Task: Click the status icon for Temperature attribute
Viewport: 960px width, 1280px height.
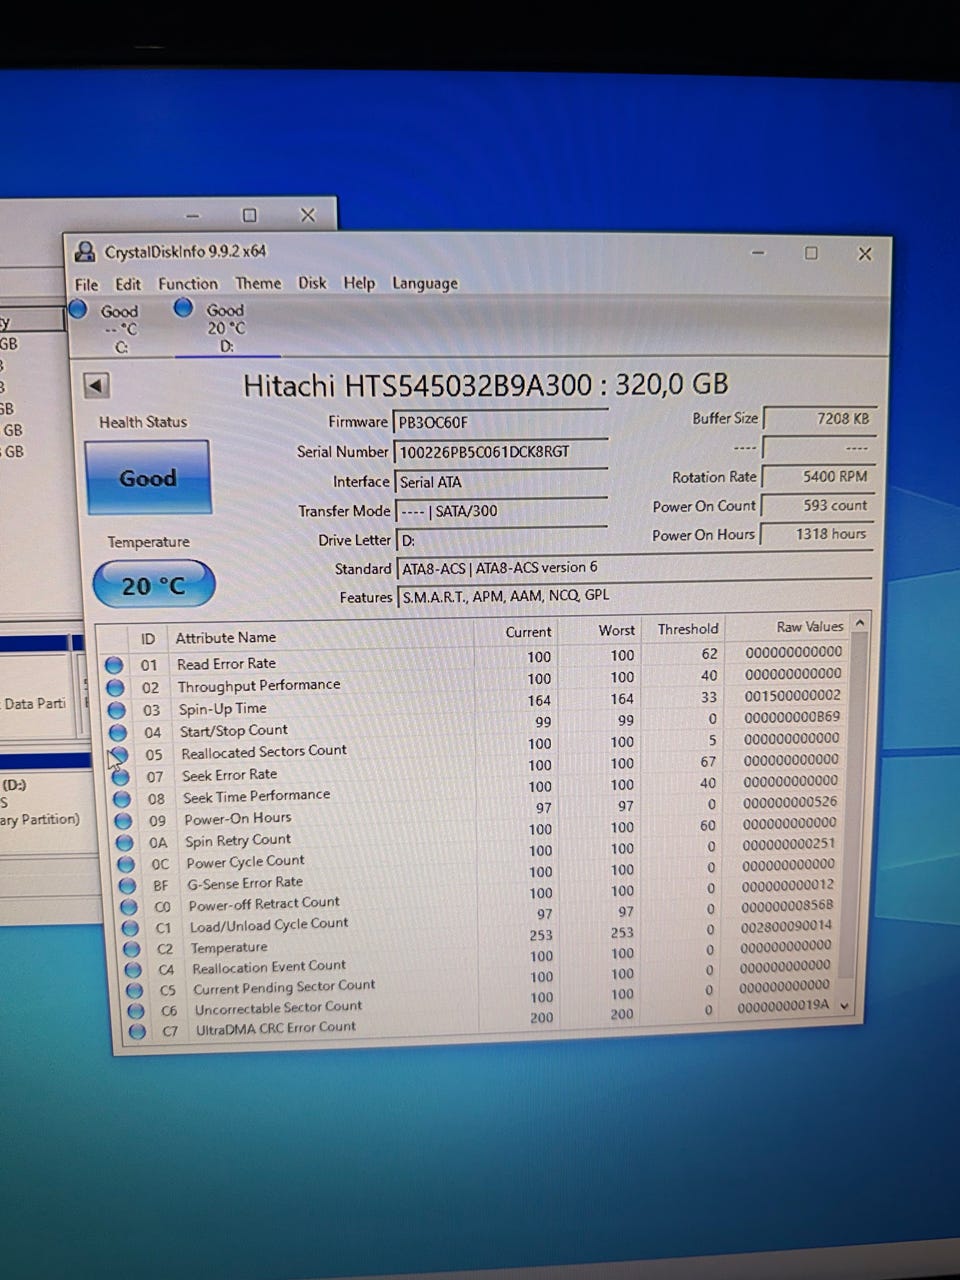Action: (x=131, y=949)
